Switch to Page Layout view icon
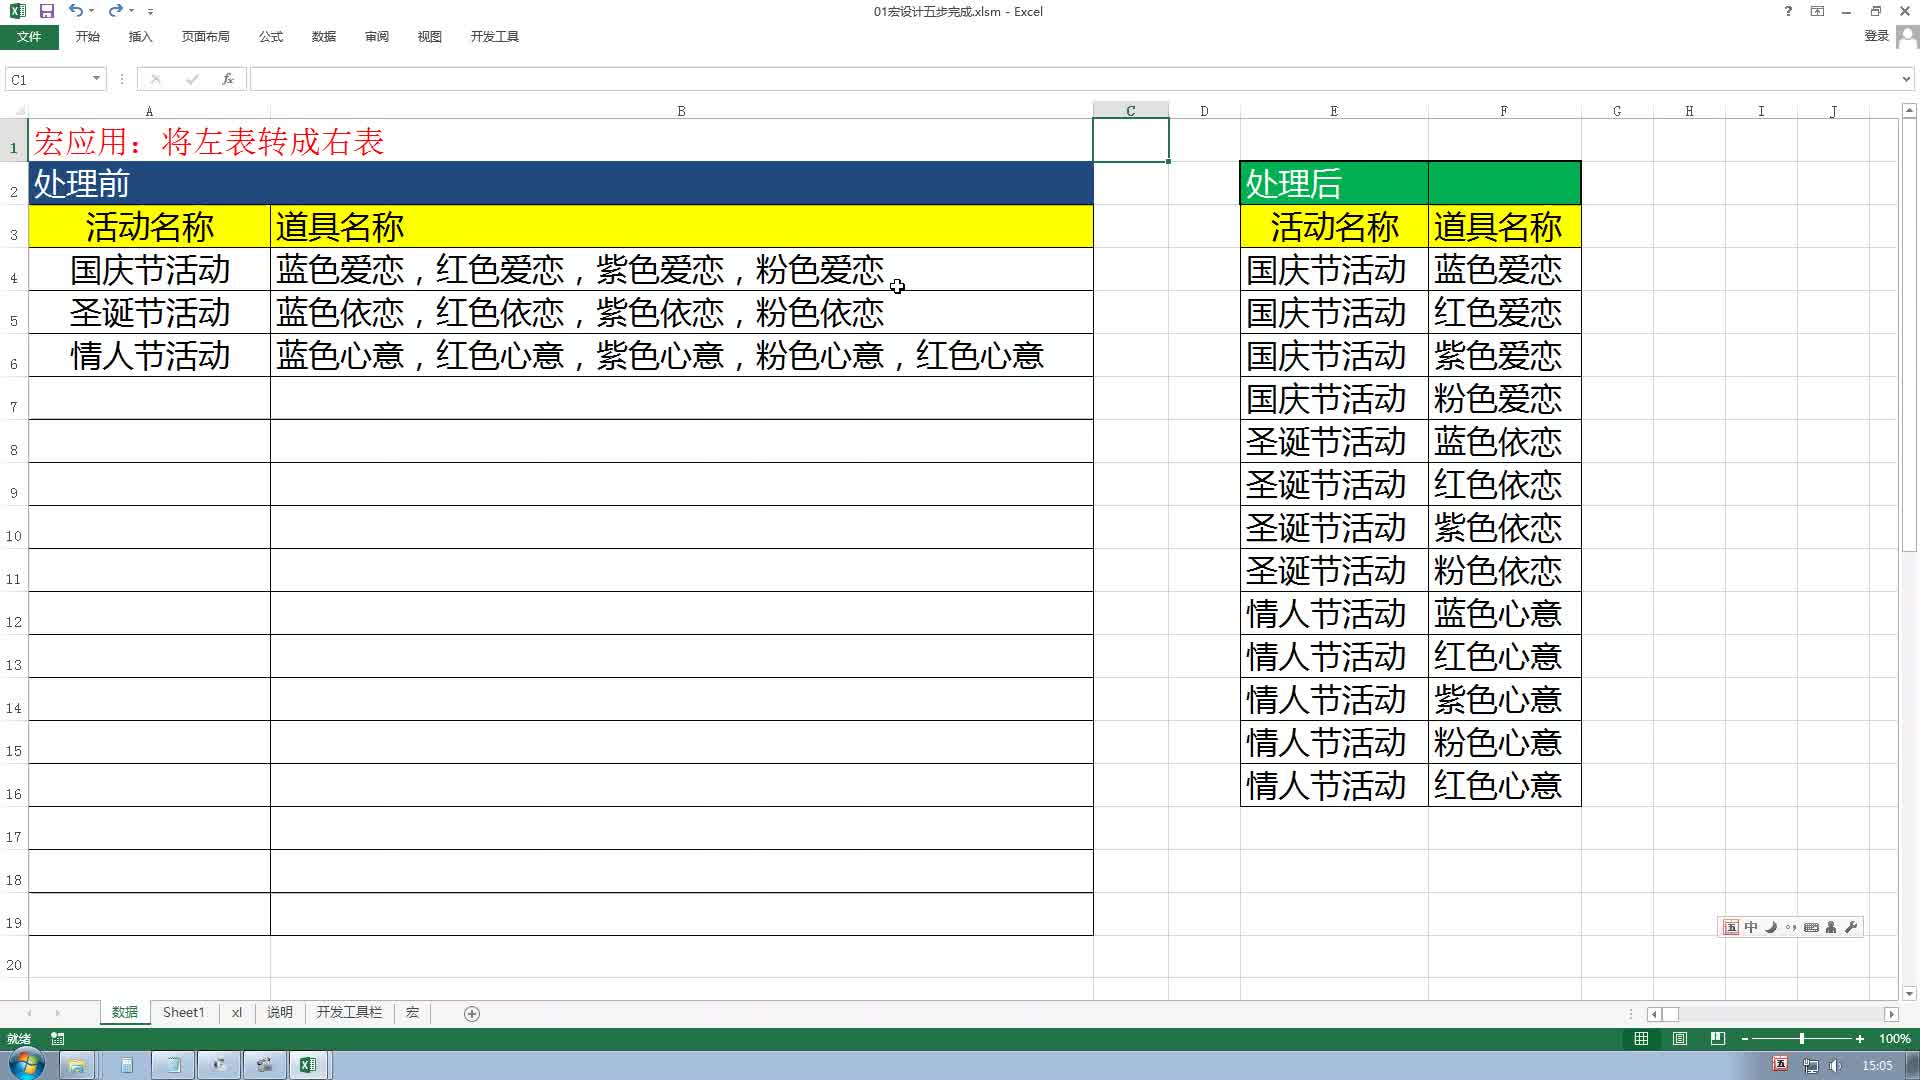The width and height of the screenshot is (1920, 1080). (1680, 1039)
